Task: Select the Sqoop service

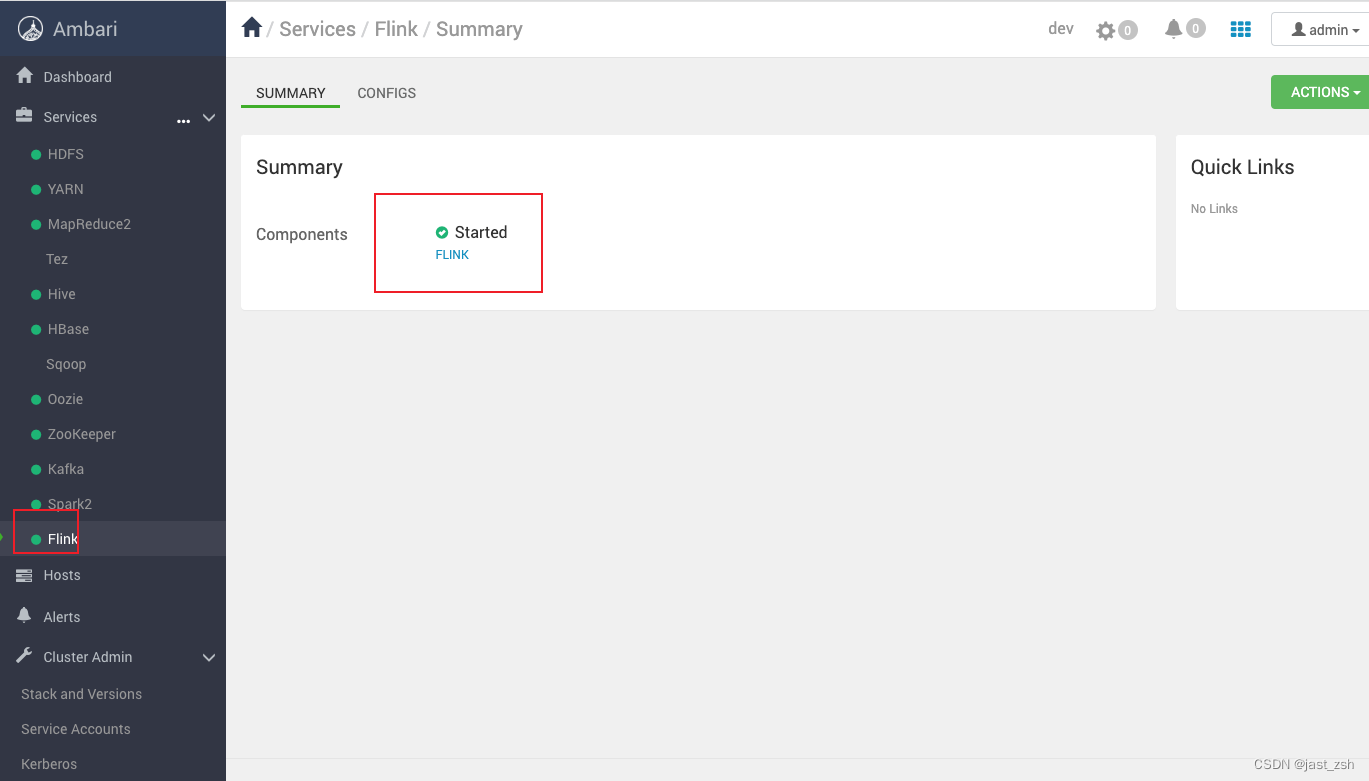Action: 66,364
